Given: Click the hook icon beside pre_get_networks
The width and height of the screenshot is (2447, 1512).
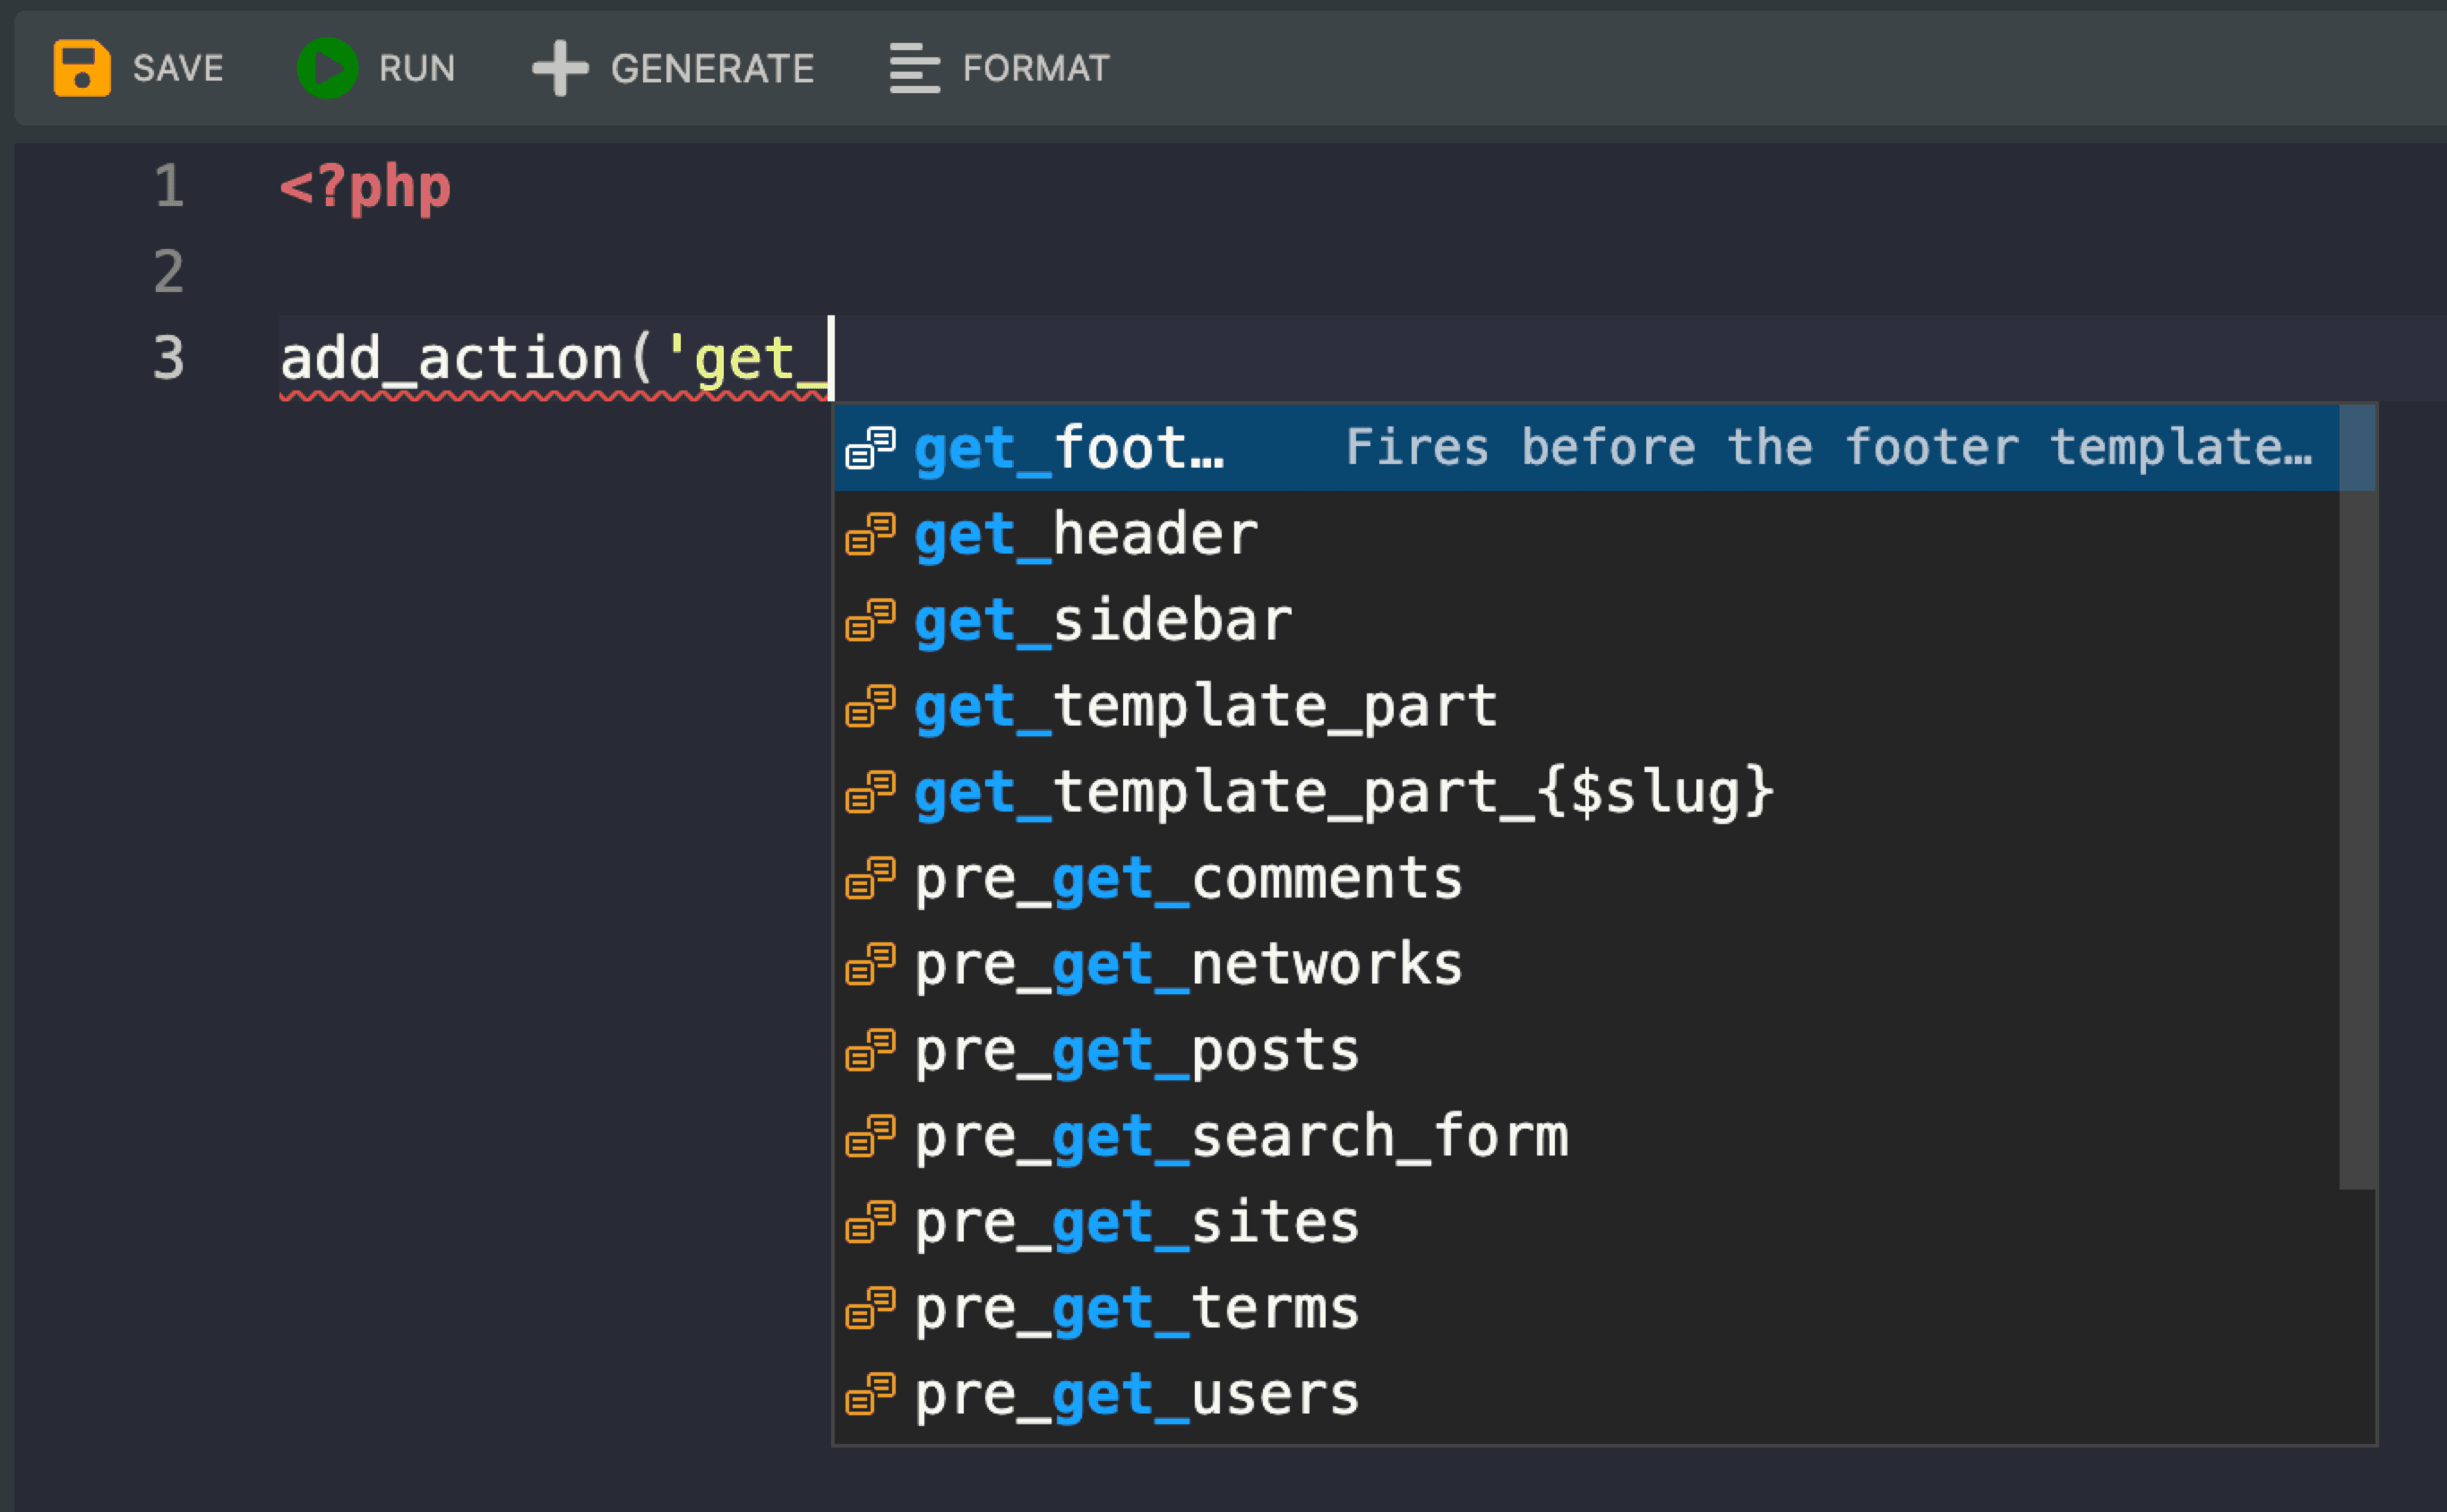Looking at the screenshot, I should (x=870, y=964).
